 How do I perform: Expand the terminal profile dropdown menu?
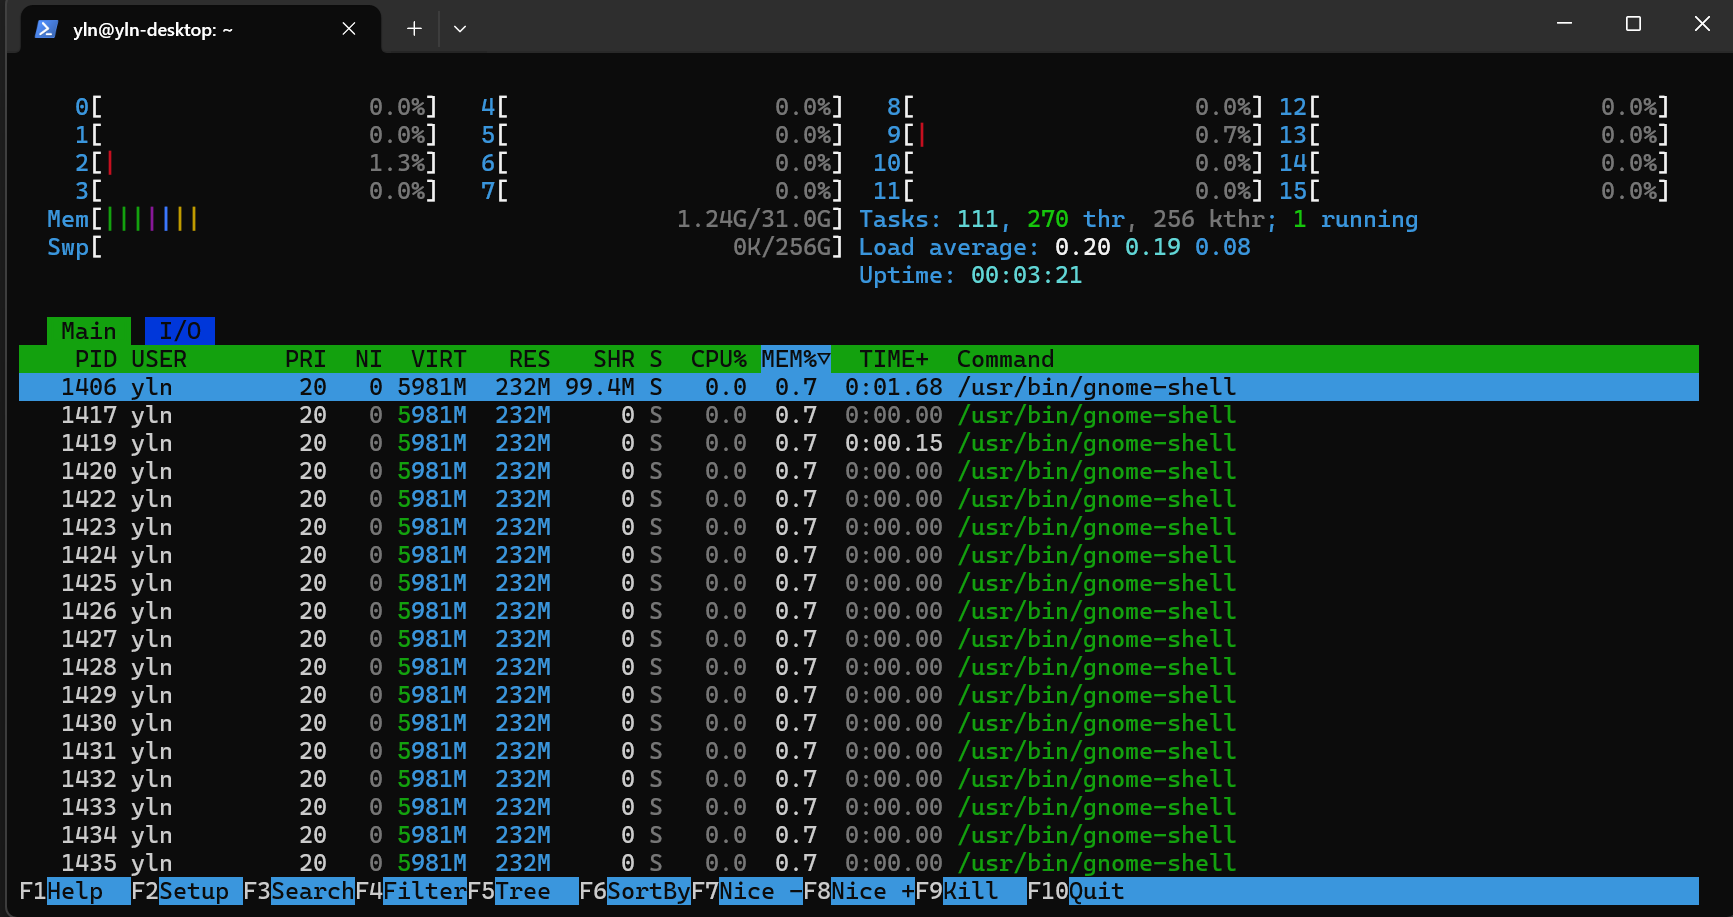(460, 29)
